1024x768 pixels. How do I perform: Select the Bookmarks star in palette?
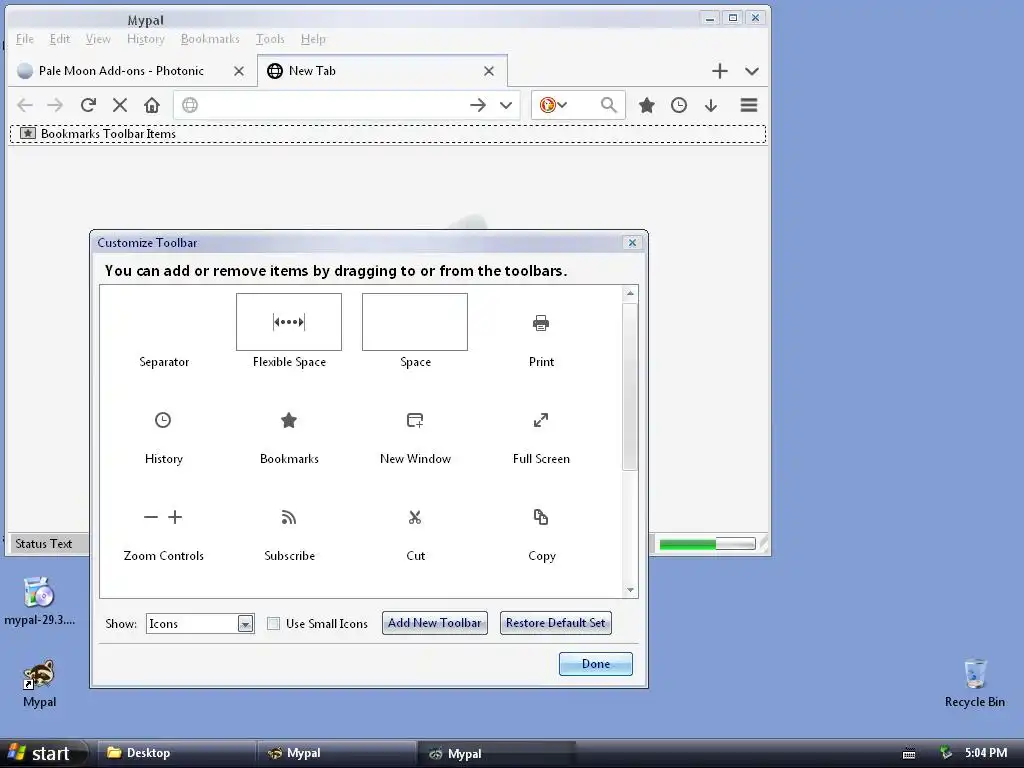(289, 420)
